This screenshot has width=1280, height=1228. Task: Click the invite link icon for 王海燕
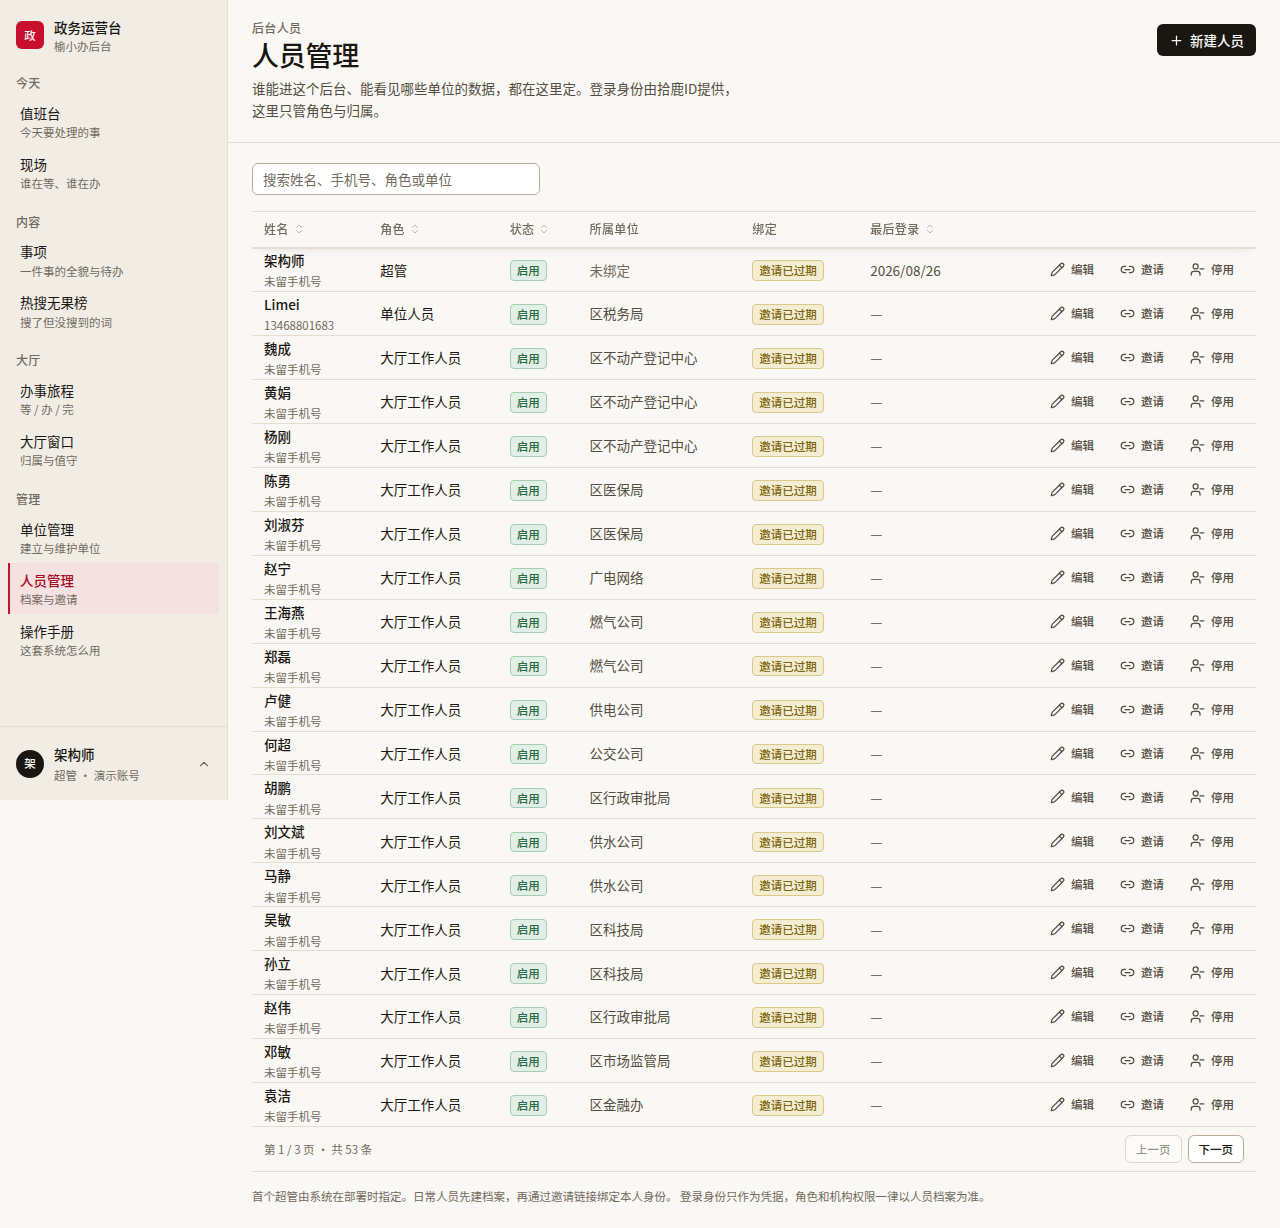1127,622
